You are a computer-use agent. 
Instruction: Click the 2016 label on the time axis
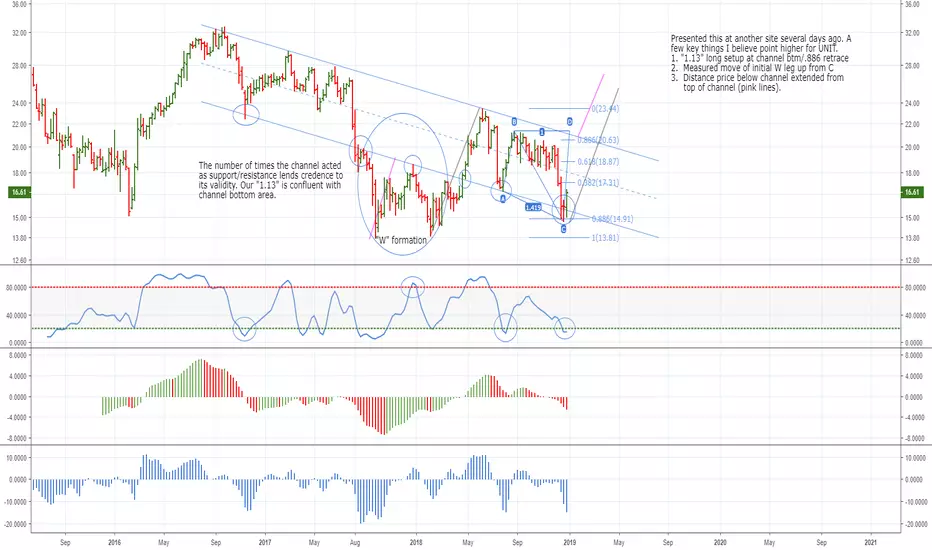click(115, 542)
